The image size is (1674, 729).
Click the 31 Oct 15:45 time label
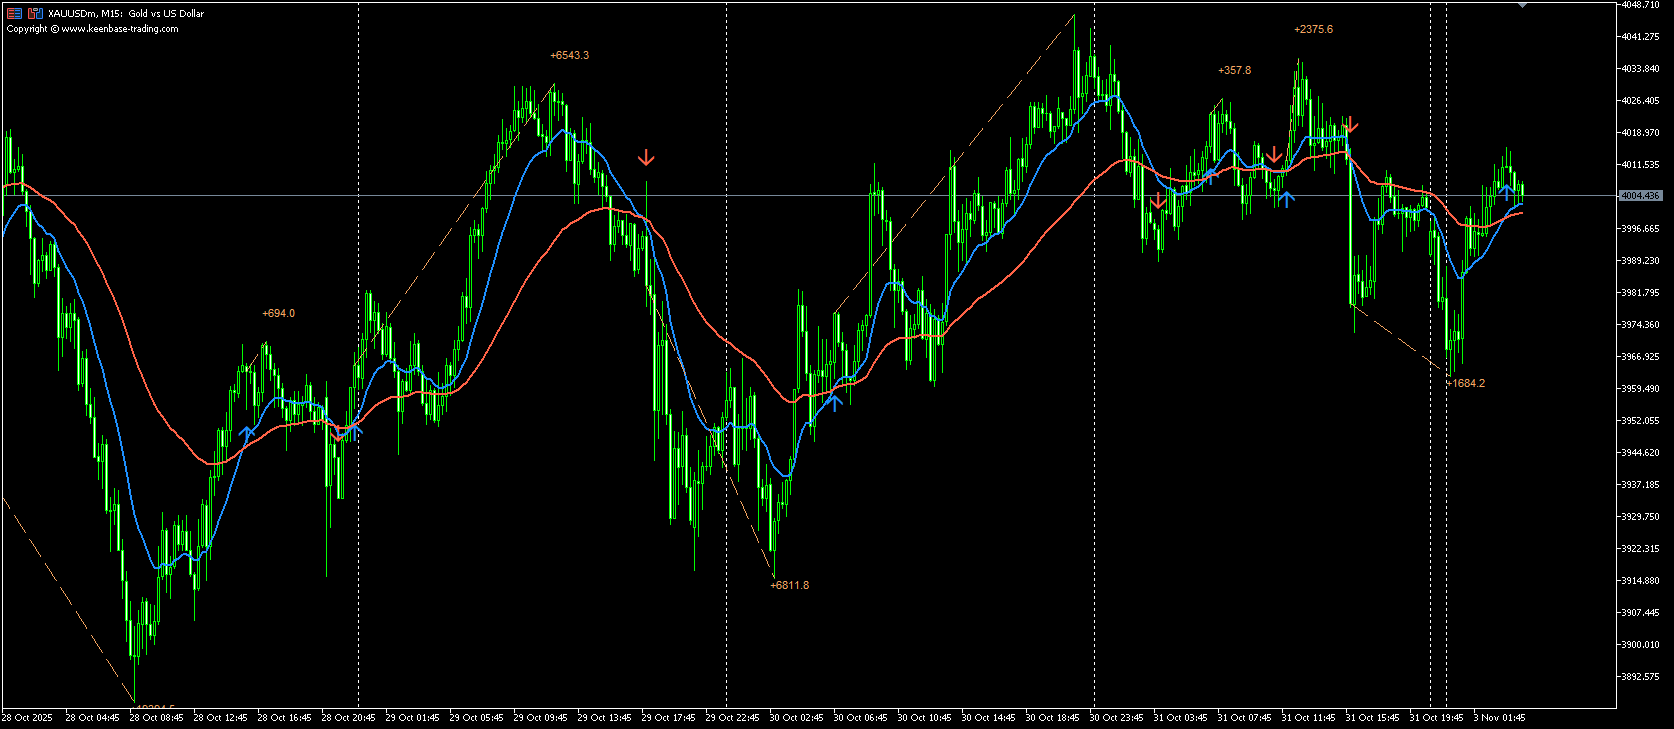(x=1372, y=718)
